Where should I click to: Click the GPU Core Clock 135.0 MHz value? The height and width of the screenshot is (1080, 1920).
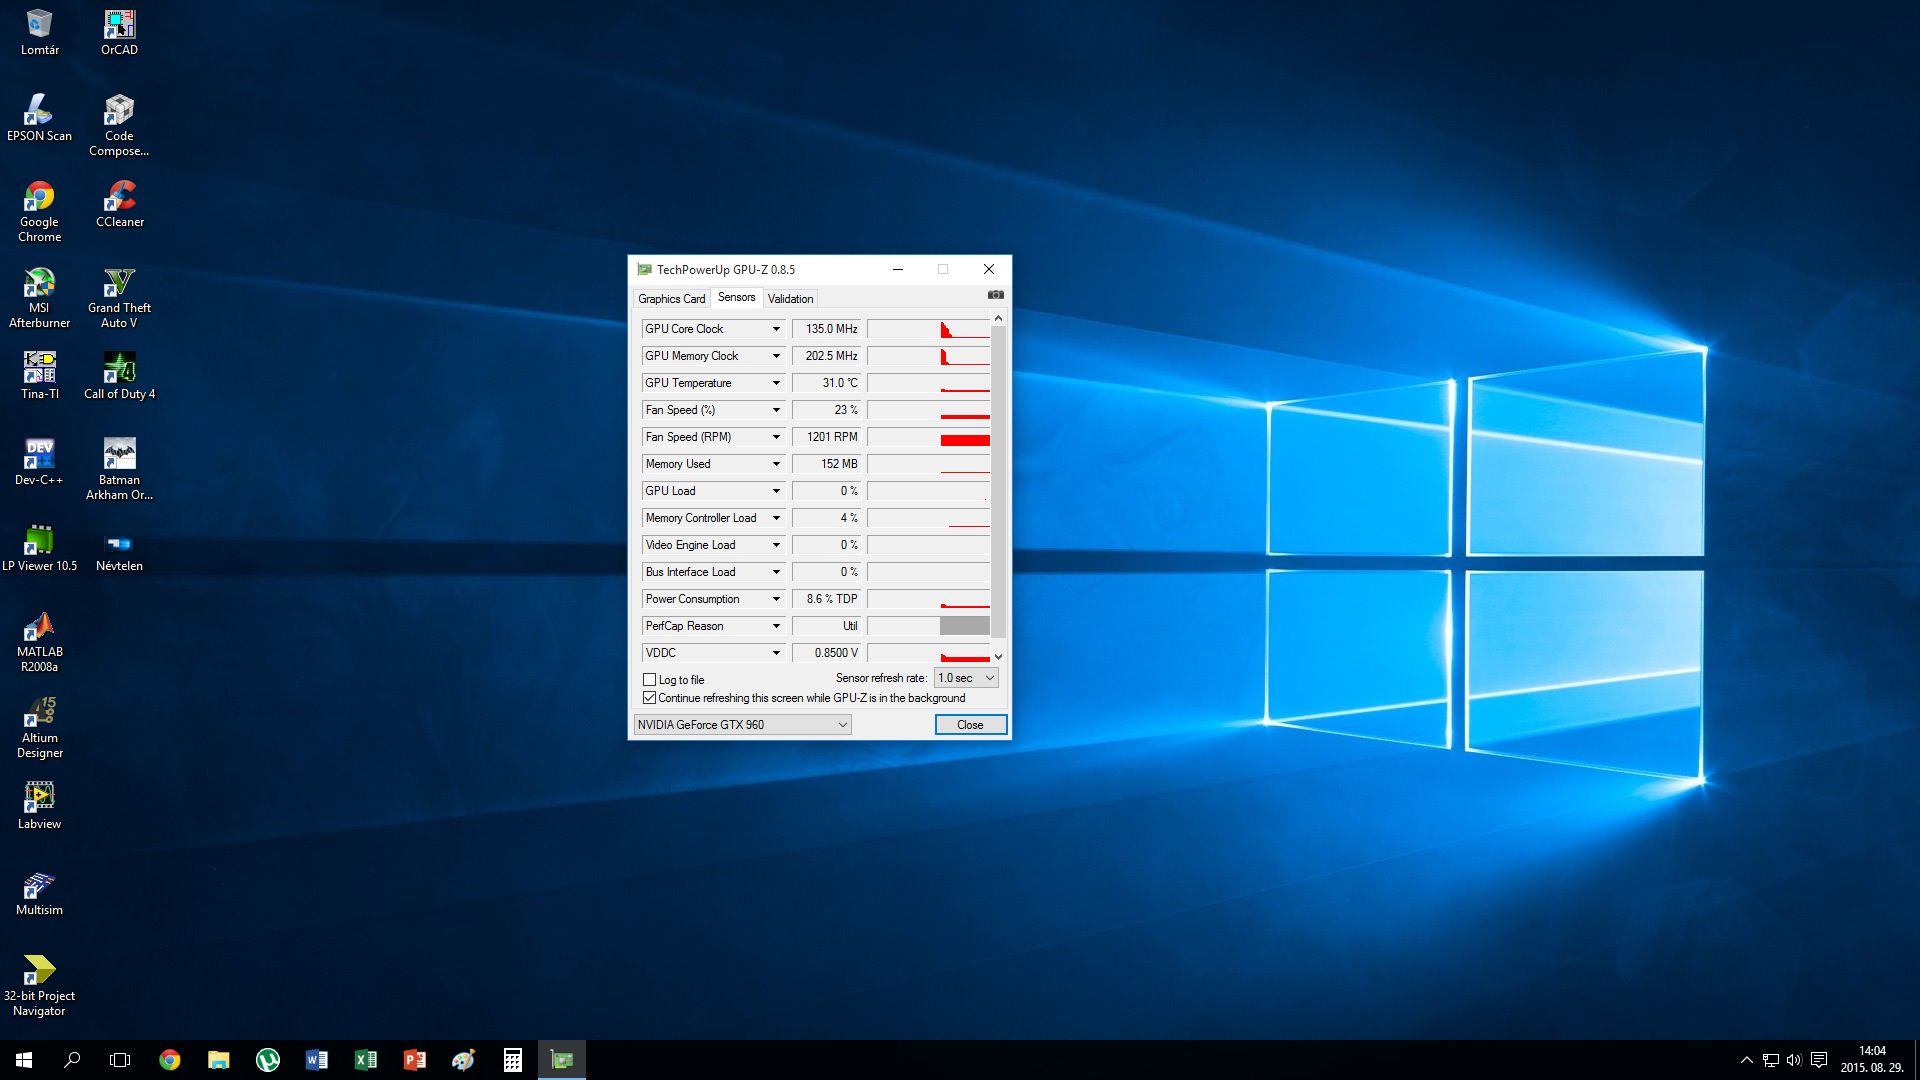click(x=827, y=329)
